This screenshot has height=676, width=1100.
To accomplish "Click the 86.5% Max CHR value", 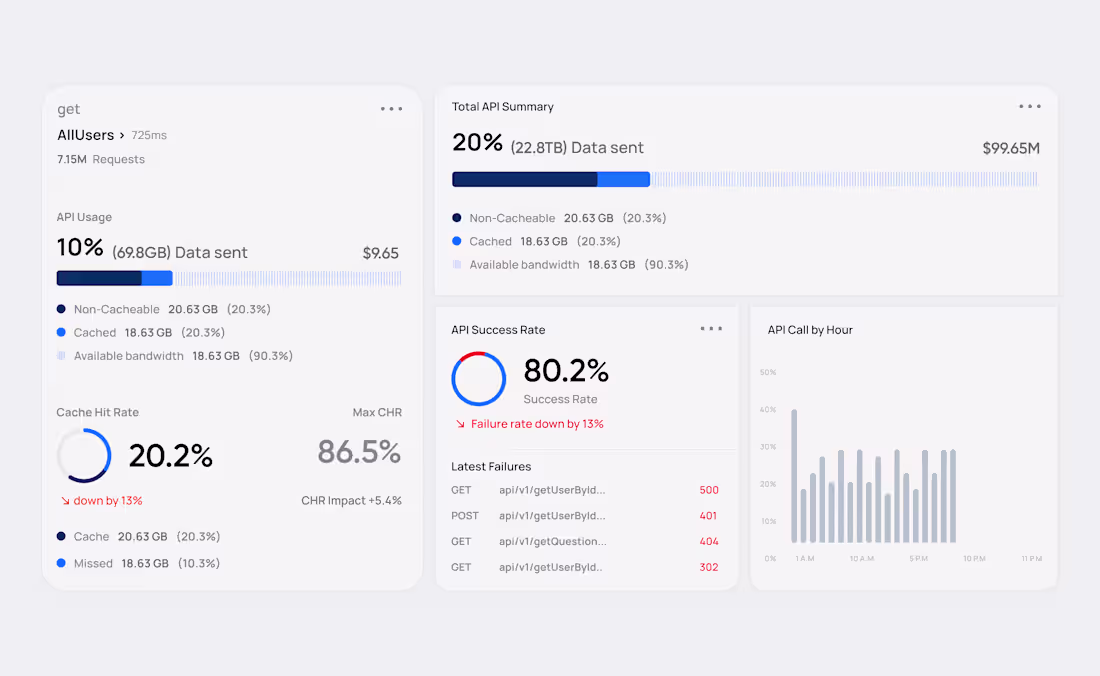I will tap(359, 452).
